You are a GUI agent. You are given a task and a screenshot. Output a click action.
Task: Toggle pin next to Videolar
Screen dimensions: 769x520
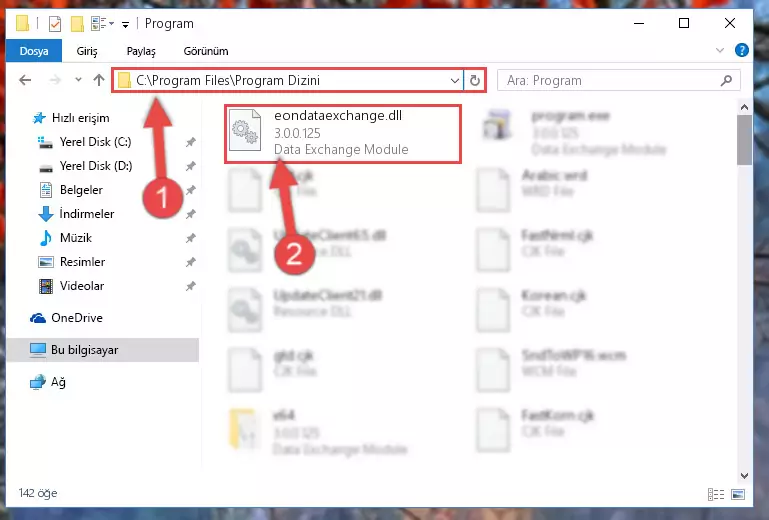[x=191, y=286]
